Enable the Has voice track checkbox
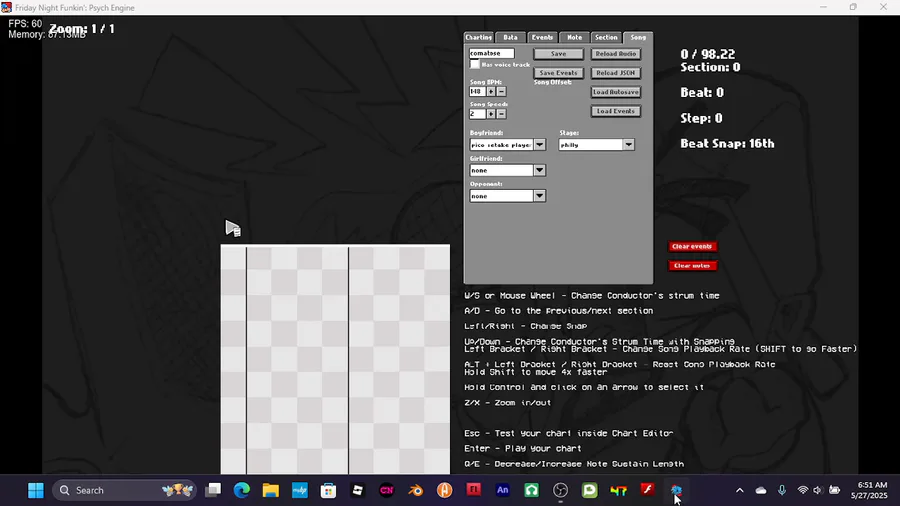The image size is (900, 506). [474, 65]
